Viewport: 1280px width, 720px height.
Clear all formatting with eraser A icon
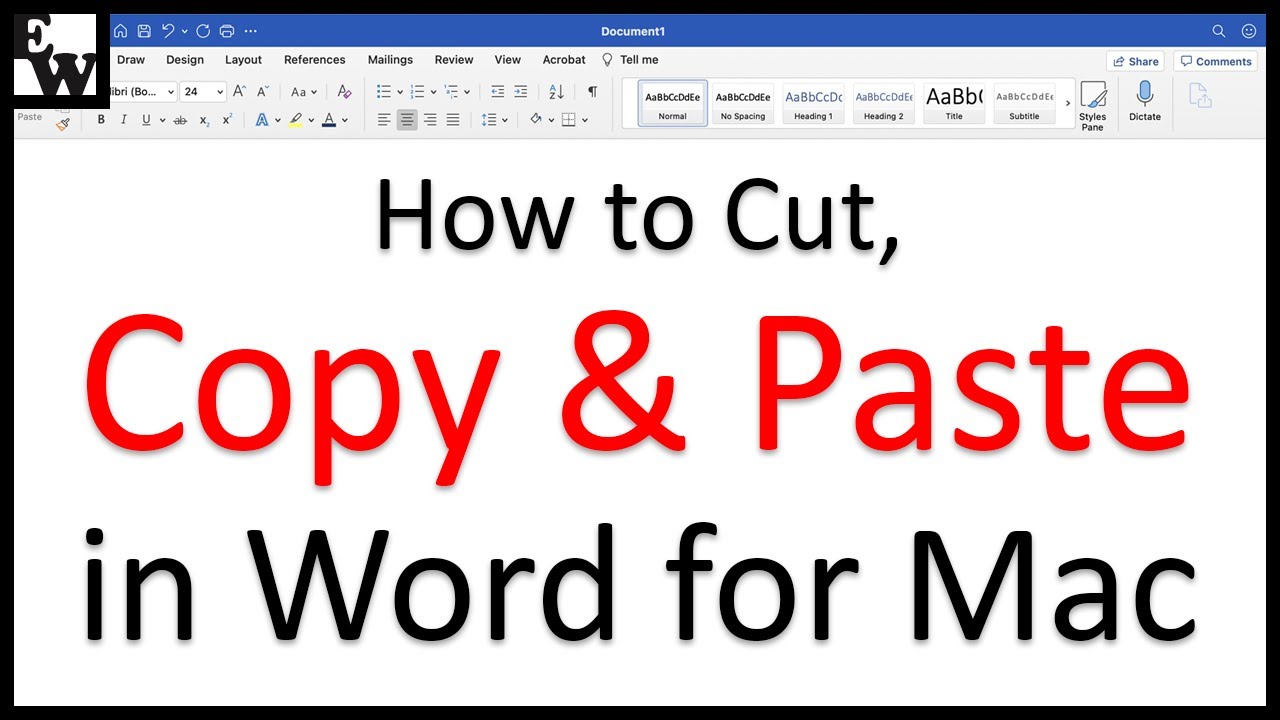pyautogui.click(x=344, y=92)
